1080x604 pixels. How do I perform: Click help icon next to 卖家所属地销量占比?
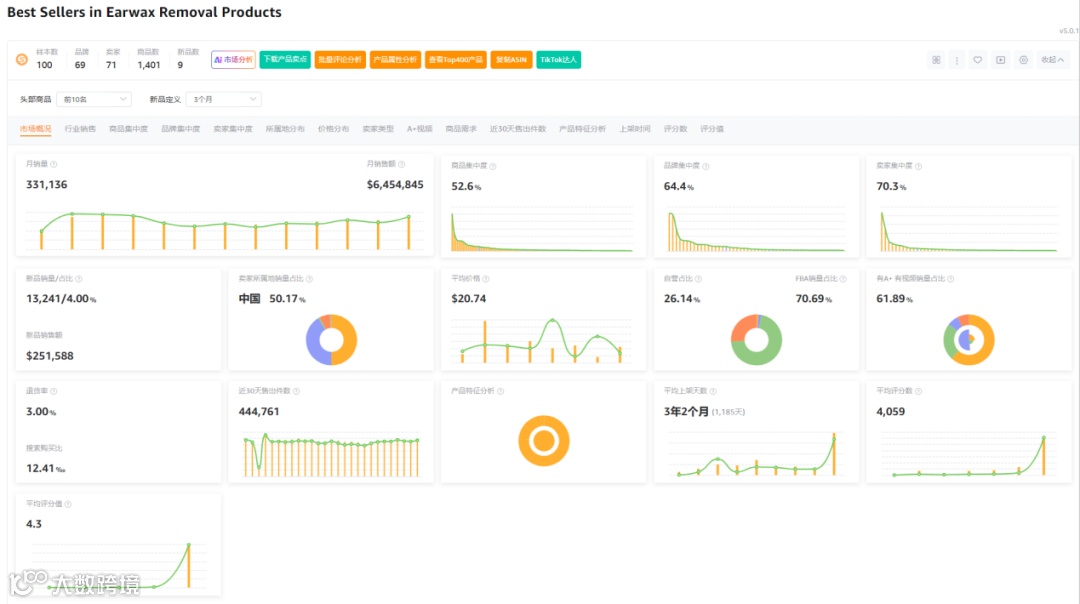309,279
